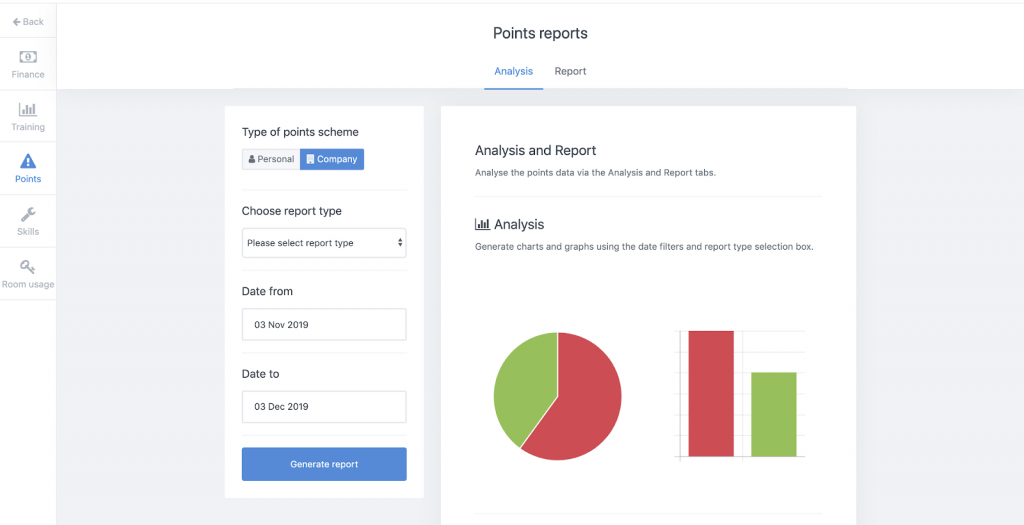Switch to the Report tab
The height and width of the screenshot is (525, 1024).
tap(570, 71)
